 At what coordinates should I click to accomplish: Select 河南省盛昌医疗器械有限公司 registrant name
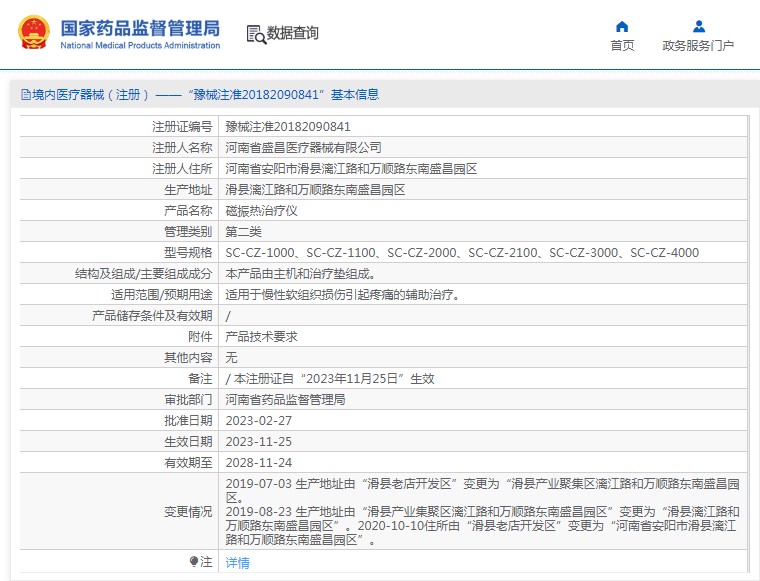(303, 148)
